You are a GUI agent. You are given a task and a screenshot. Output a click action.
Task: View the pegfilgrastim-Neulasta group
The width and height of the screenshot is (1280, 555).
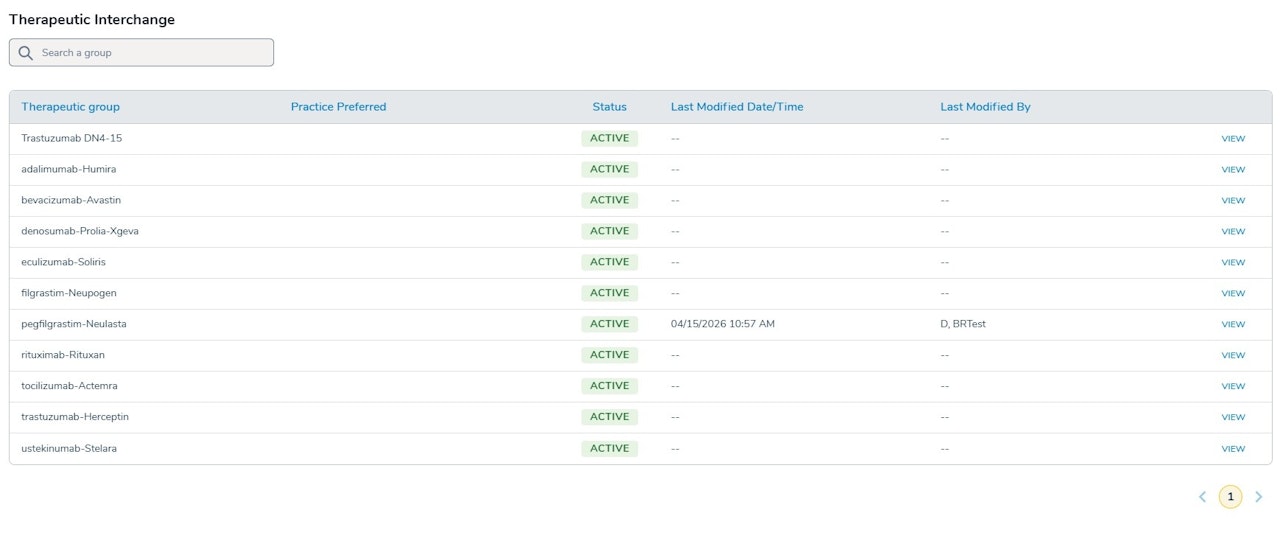(x=1233, y=324)
